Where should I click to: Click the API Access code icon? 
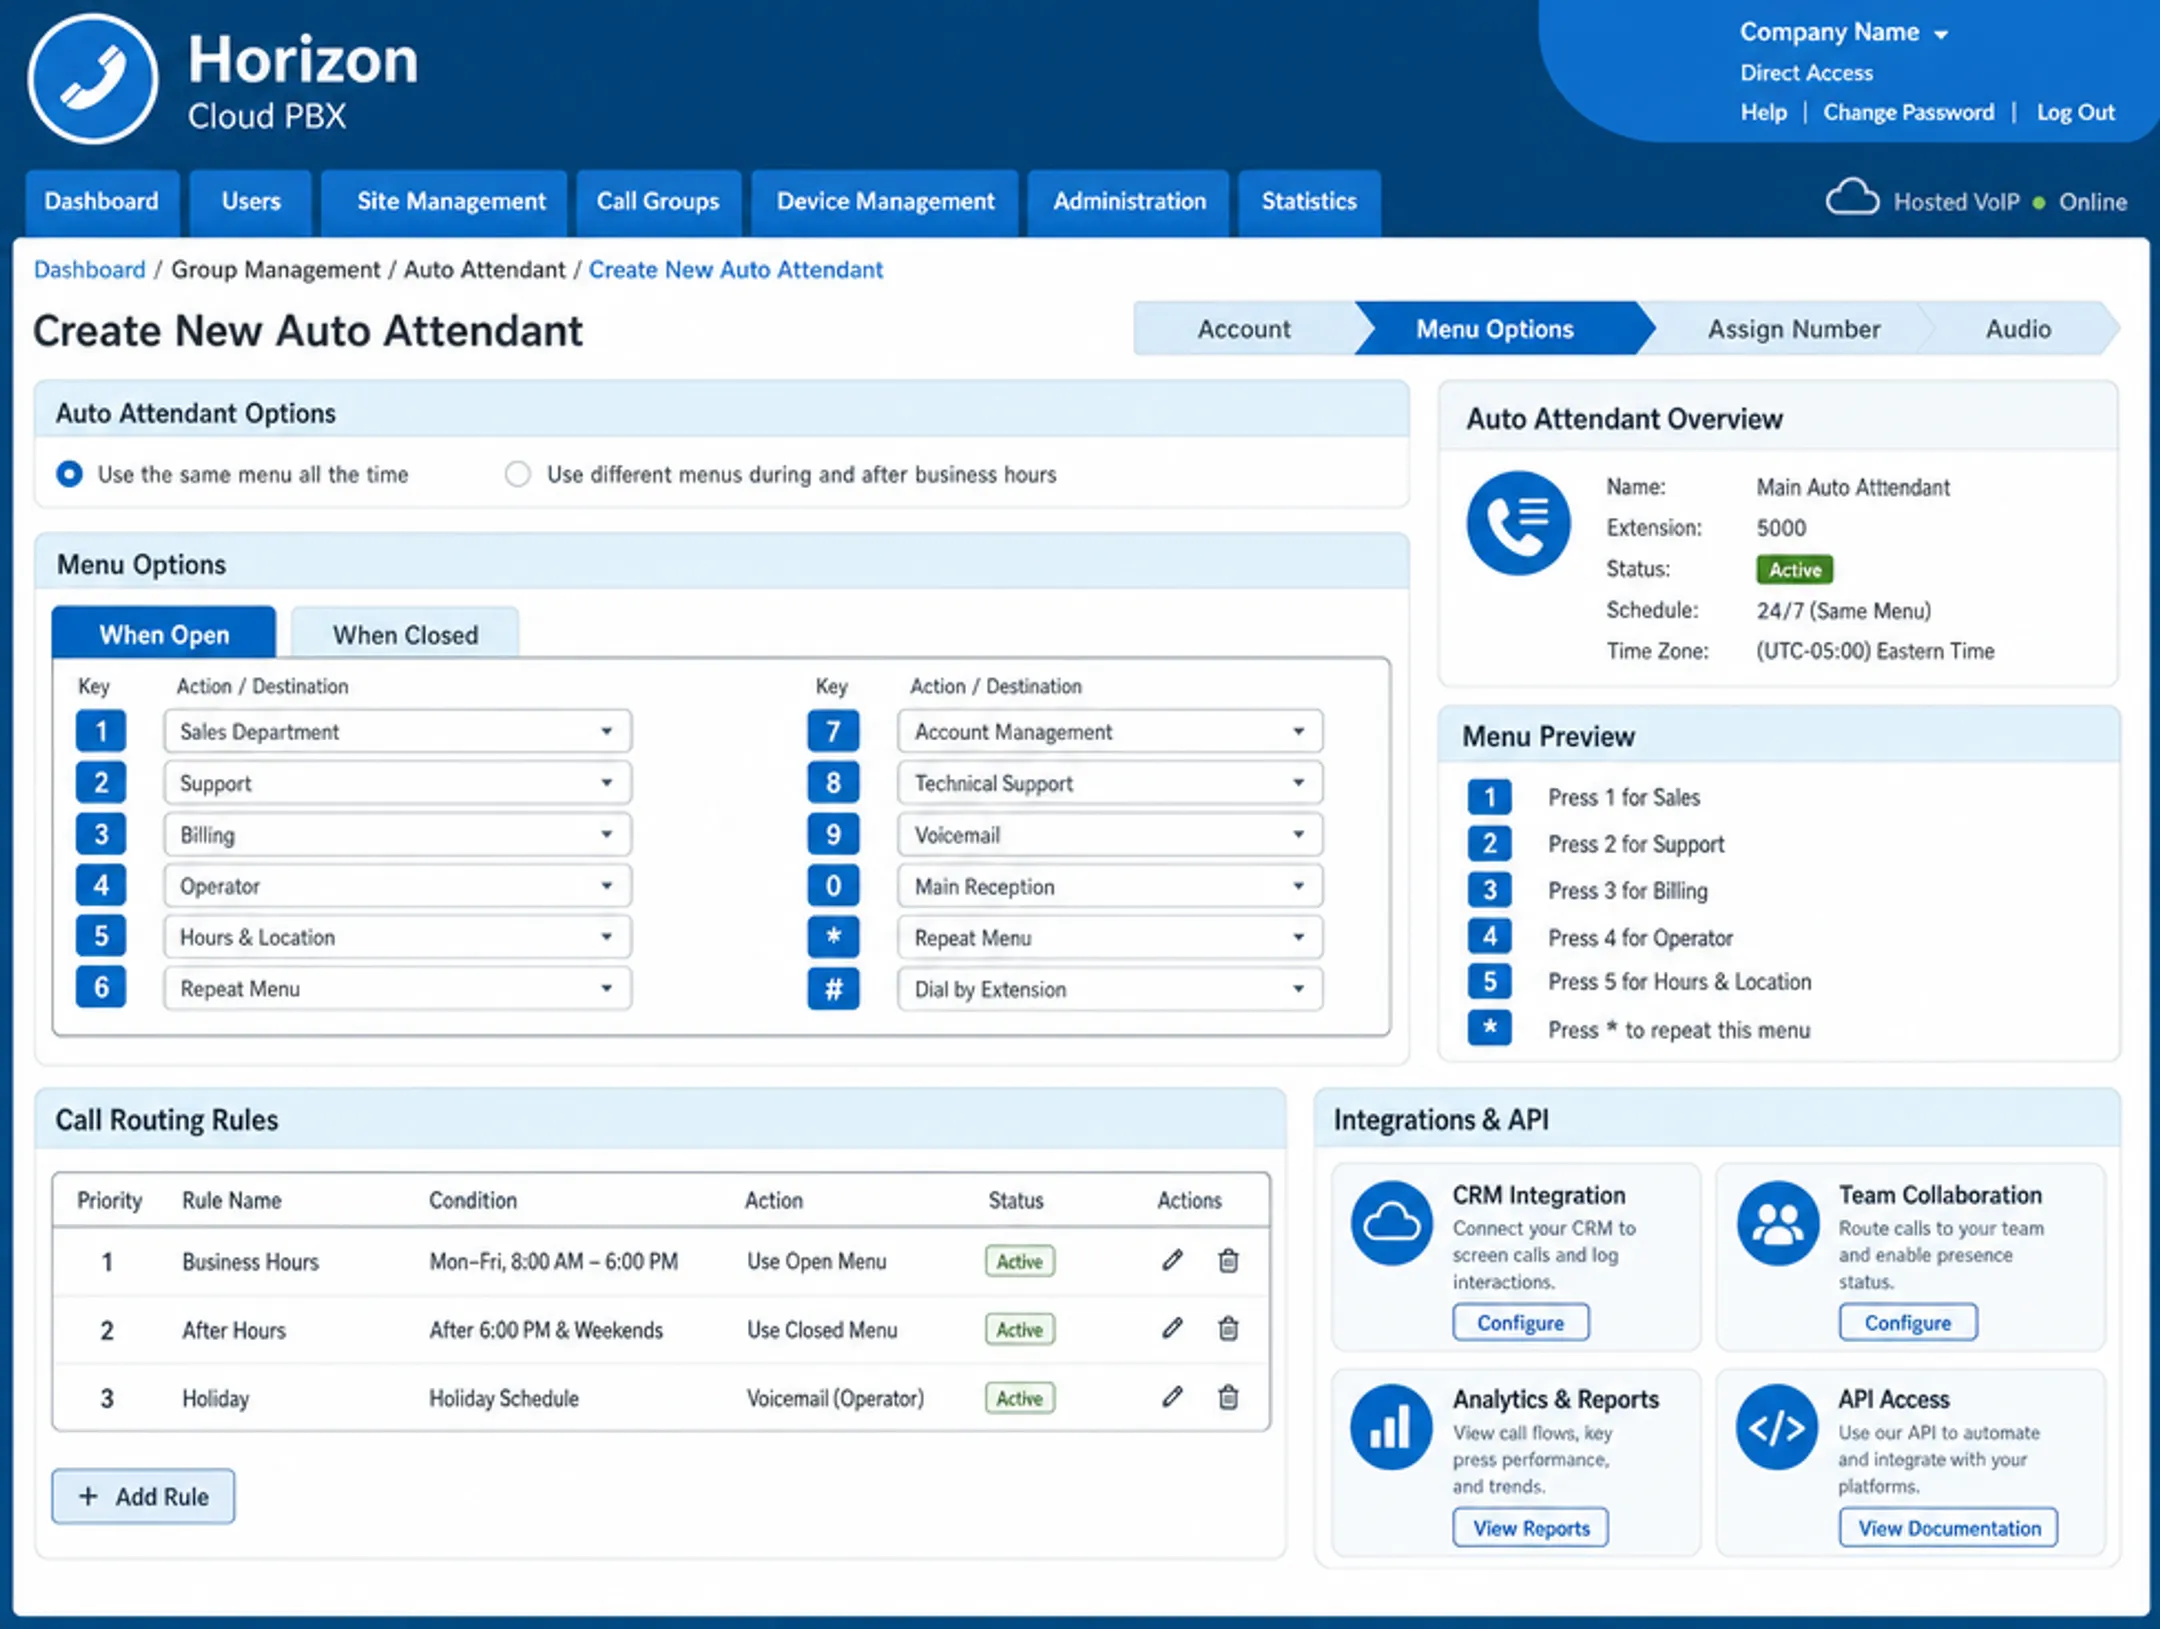click(x=1778, y=1427)
